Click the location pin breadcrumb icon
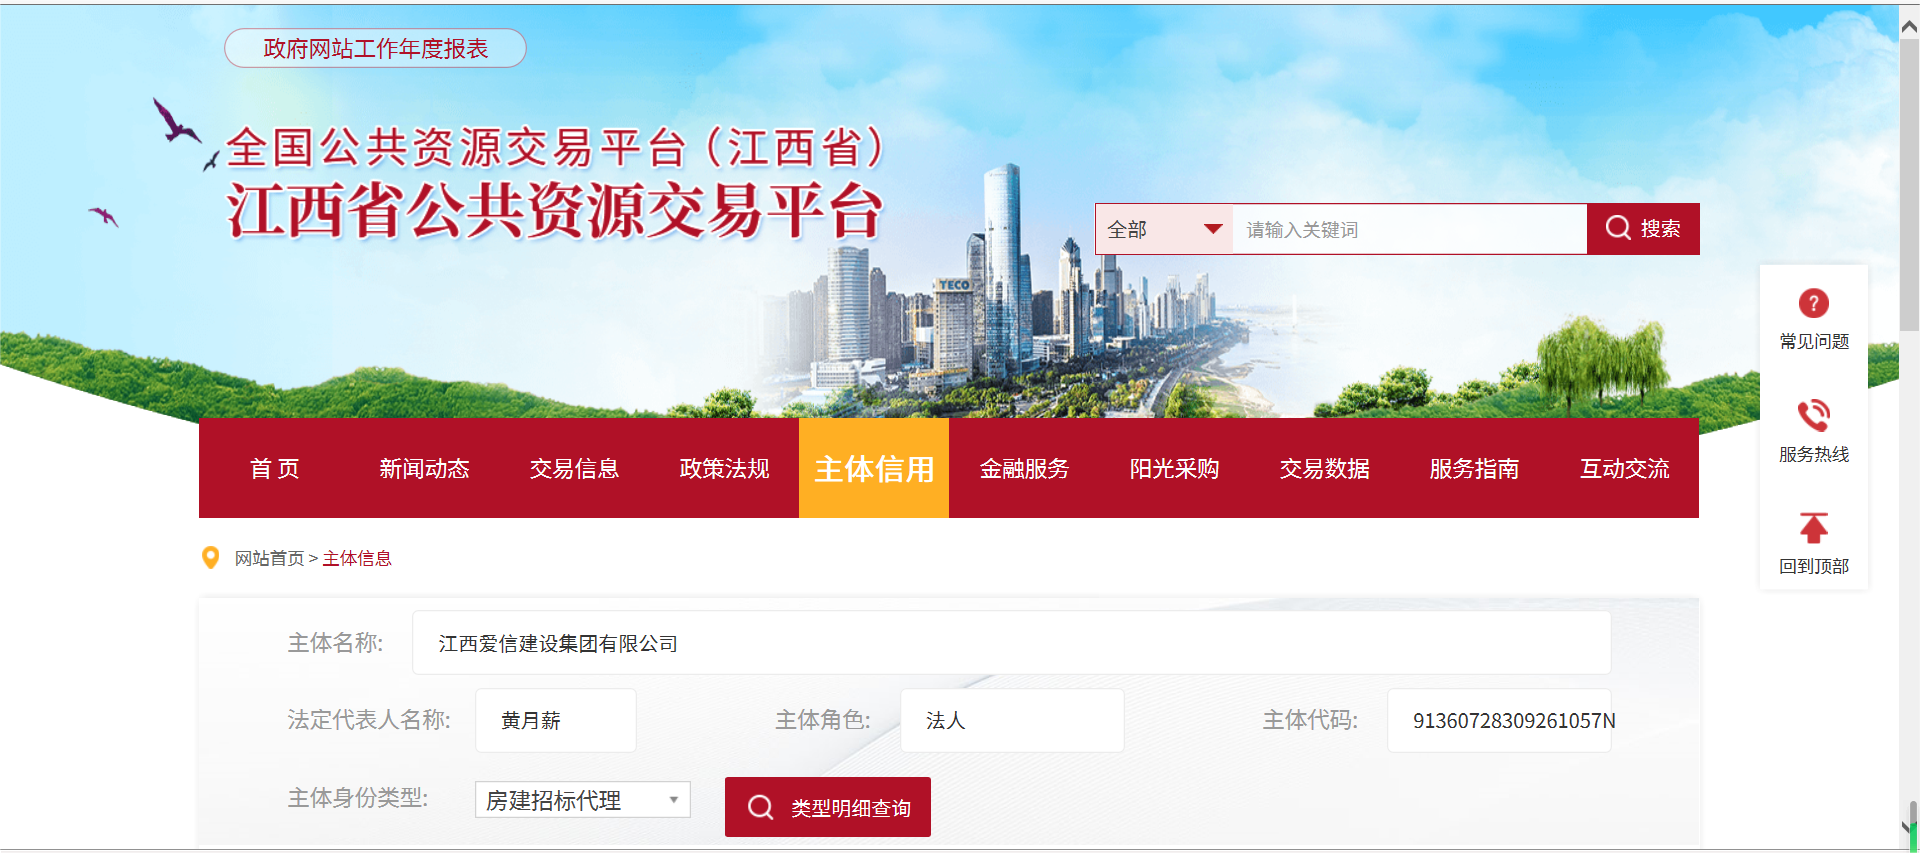The image size is (1920, 853). (210, 557)
